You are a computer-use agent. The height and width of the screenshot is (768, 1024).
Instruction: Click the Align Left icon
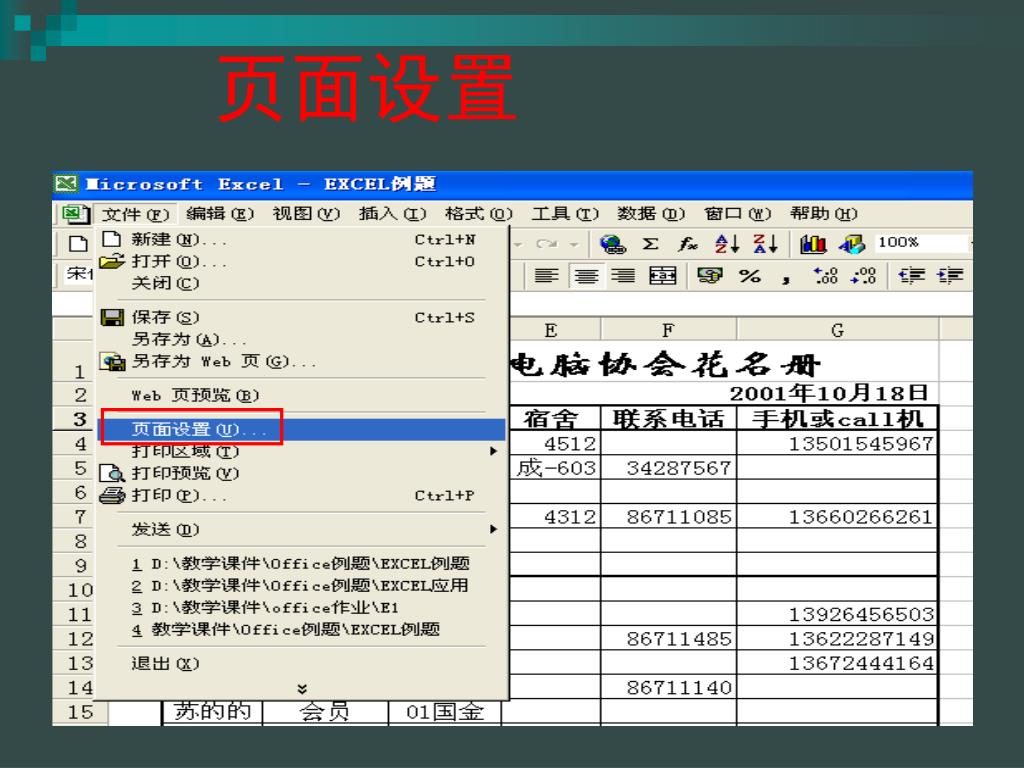pos(546,276)
